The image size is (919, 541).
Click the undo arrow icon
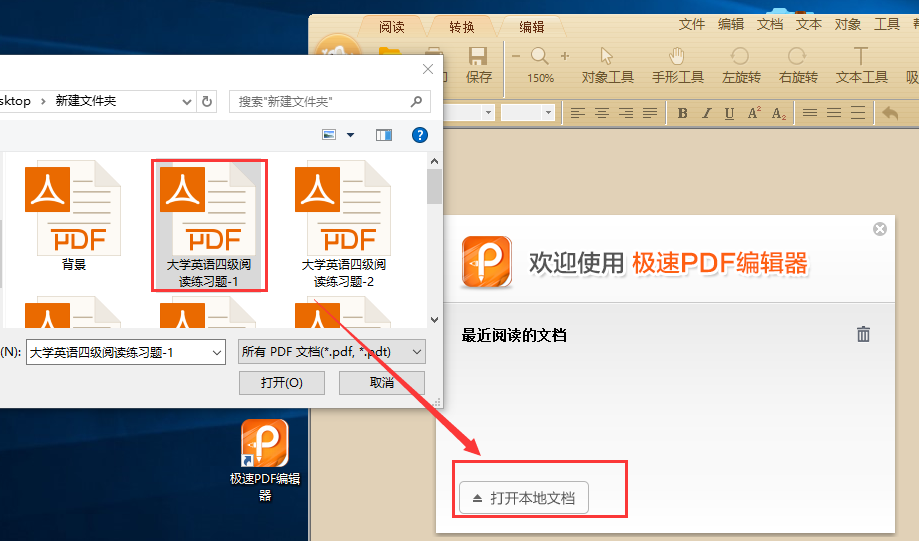click(x=890, y=113)
